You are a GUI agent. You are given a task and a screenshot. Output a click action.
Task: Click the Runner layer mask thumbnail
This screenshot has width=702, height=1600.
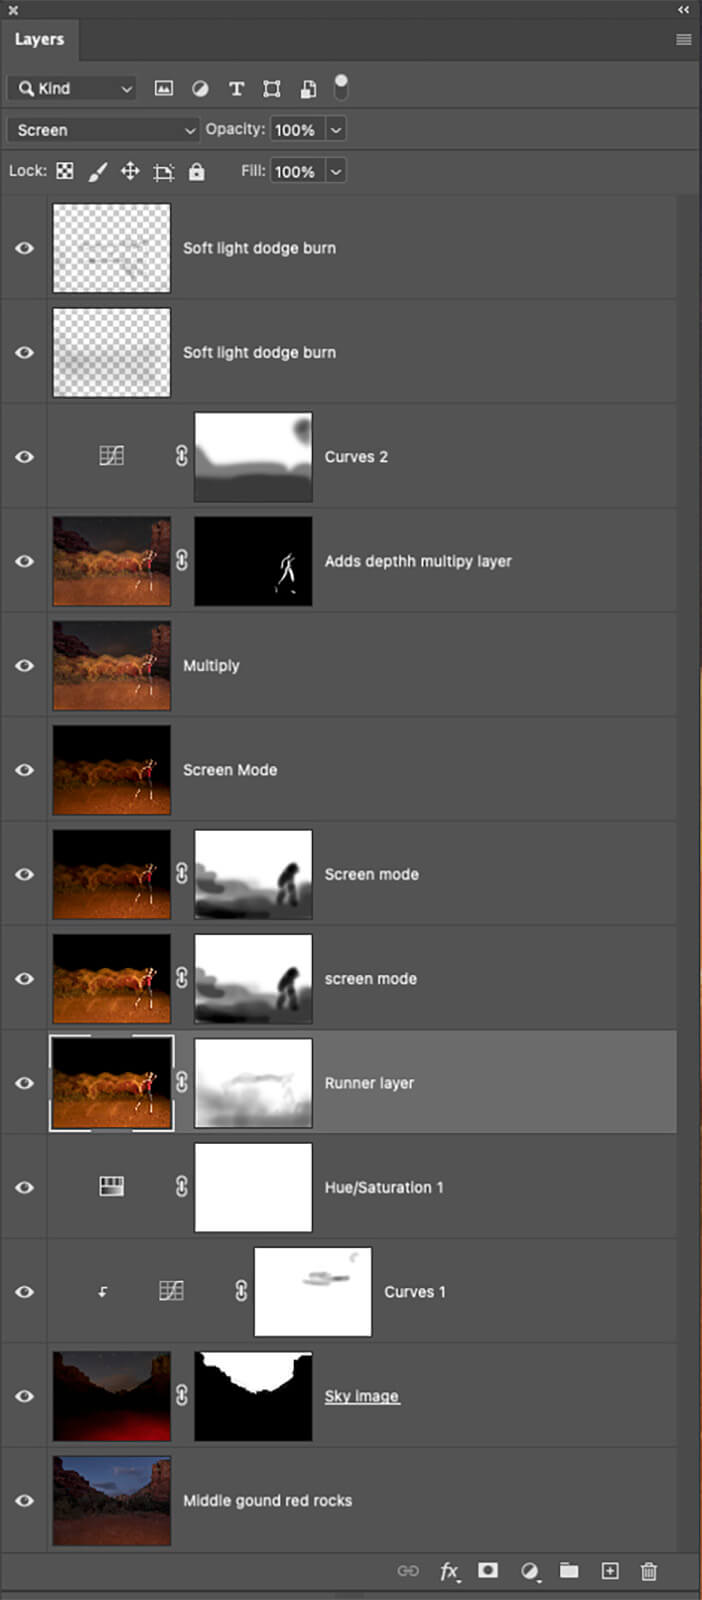tap(253, 1083)
